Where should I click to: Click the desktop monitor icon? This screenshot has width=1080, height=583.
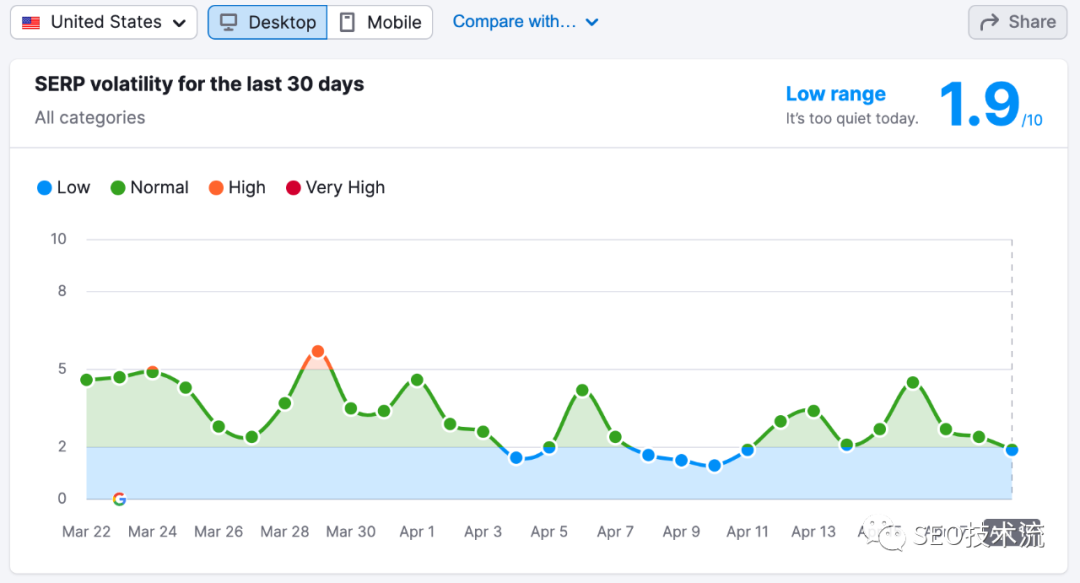point(228,22)
